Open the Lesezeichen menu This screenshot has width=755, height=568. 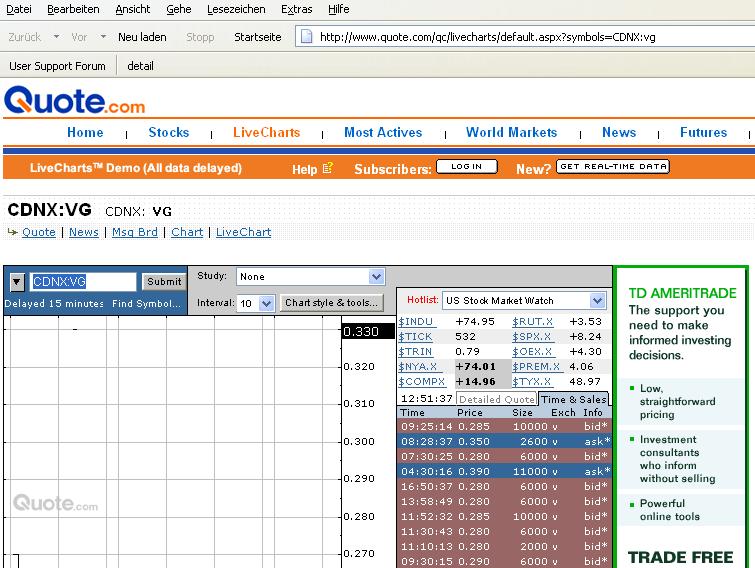click(236, 9)
